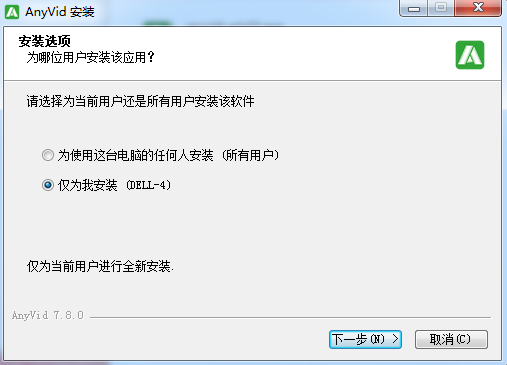Click the AnyVid 7.8.0 version text

[48, 315]
